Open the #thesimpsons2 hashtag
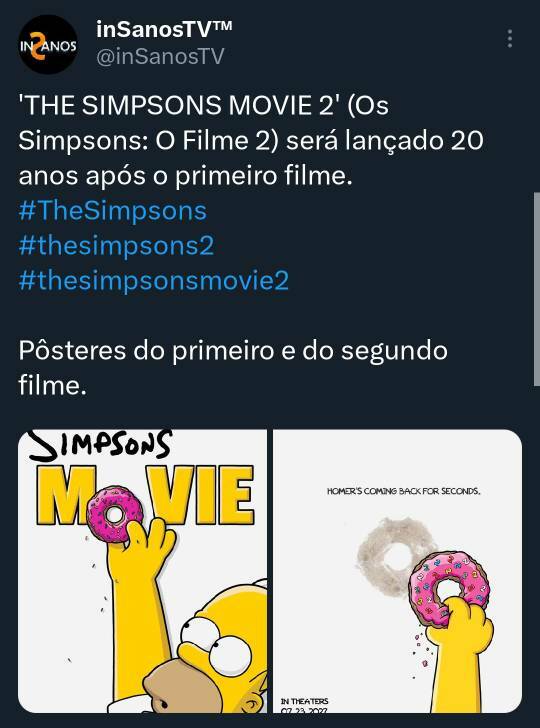Screen dimensions: 540x728 click(x=117, y=246)
